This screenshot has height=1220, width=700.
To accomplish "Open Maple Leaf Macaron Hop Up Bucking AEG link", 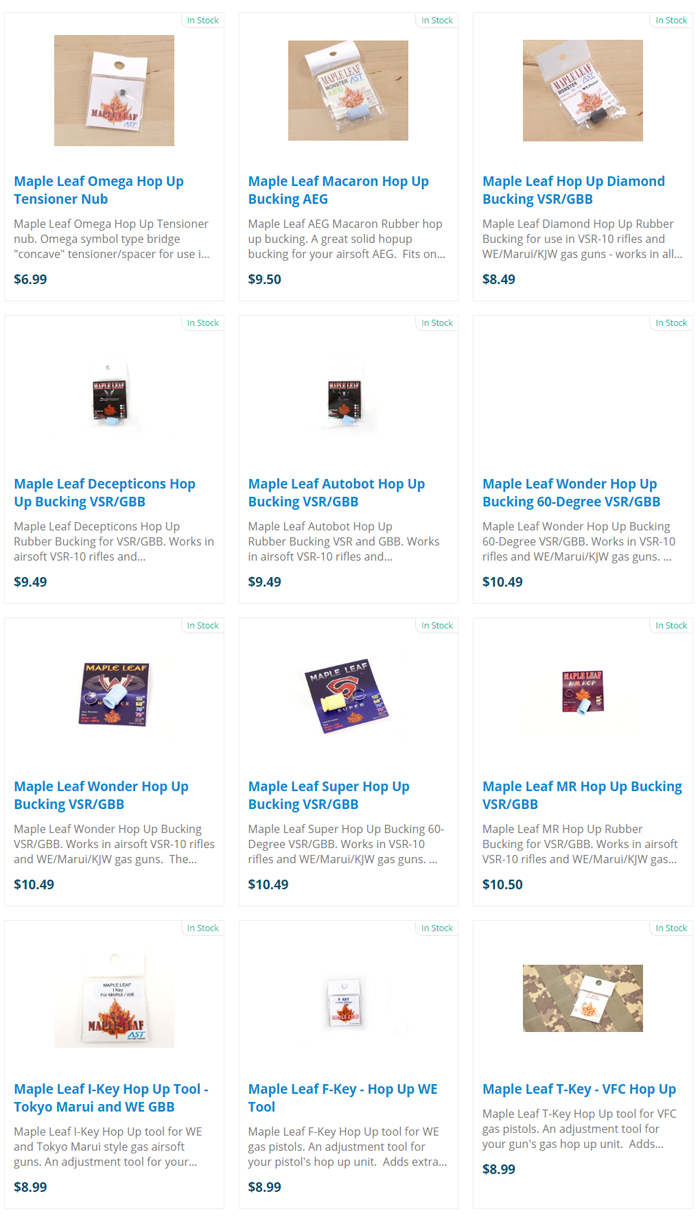I will coord(338,190).
